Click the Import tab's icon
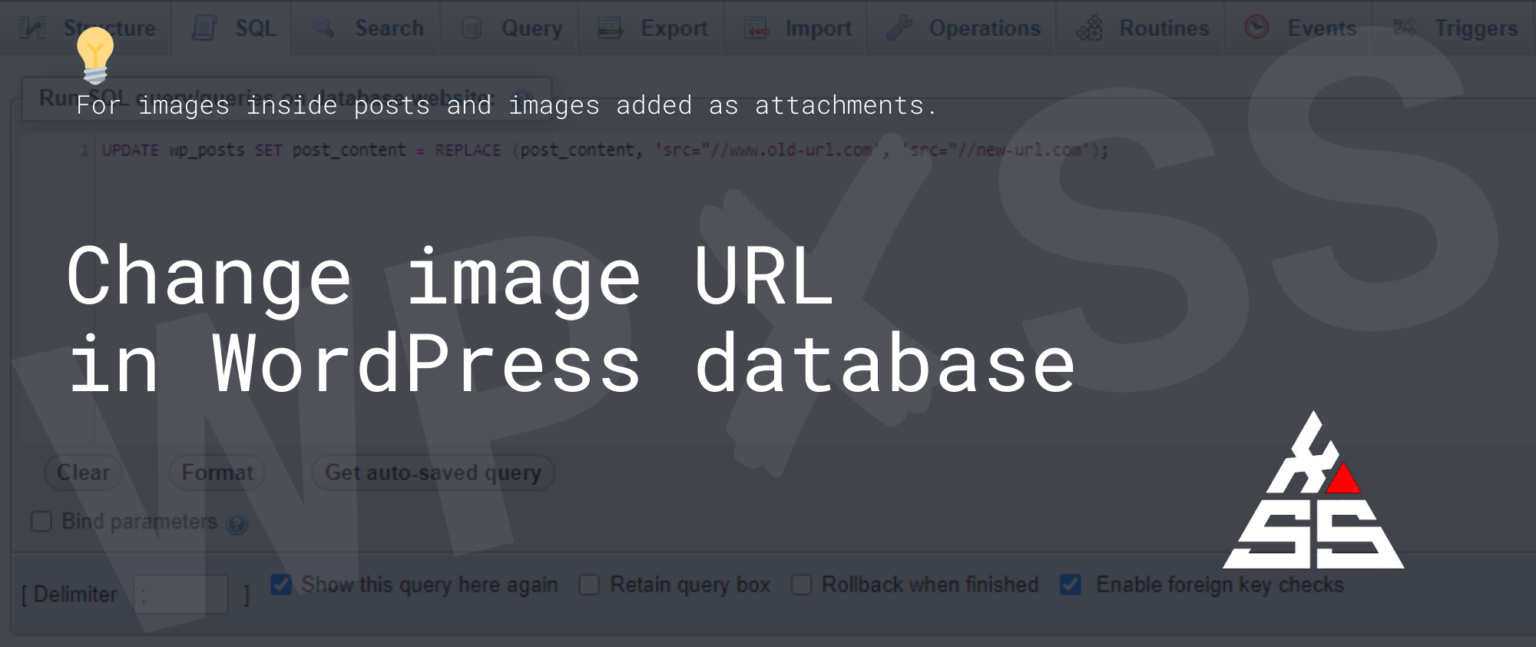Viewport: 1536px width, 647px height. click(x=757, y=28)
